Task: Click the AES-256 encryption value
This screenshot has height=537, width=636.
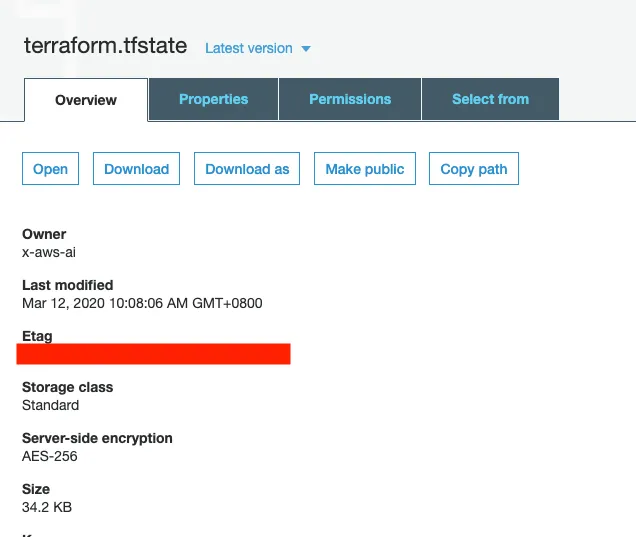Action: (50, 456)
